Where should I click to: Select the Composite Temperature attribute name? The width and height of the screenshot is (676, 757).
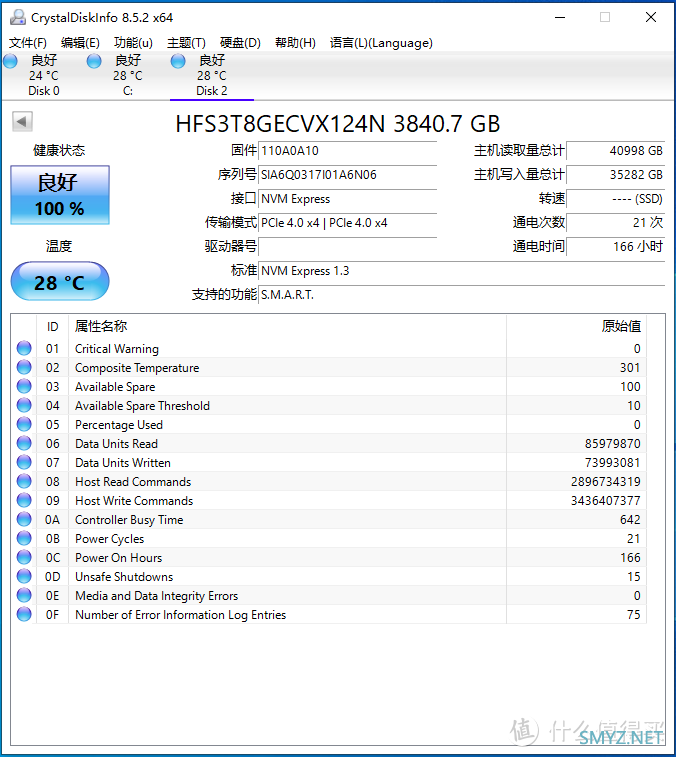[137, 368]
